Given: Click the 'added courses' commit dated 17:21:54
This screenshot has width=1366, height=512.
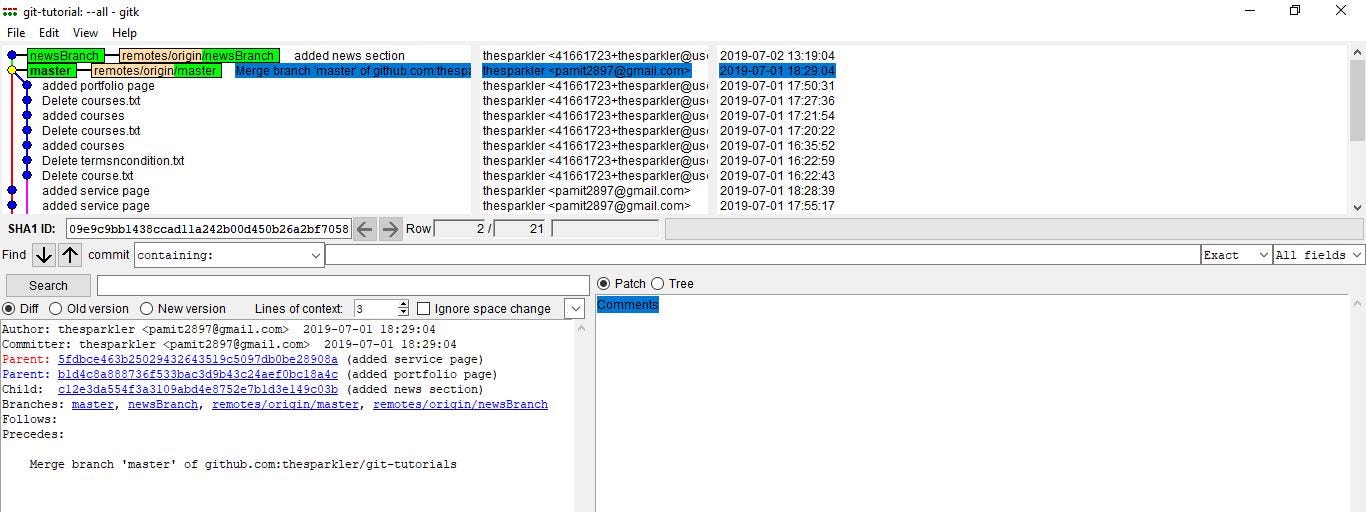Looking at the screenshot, I should [x=83, y=116].
